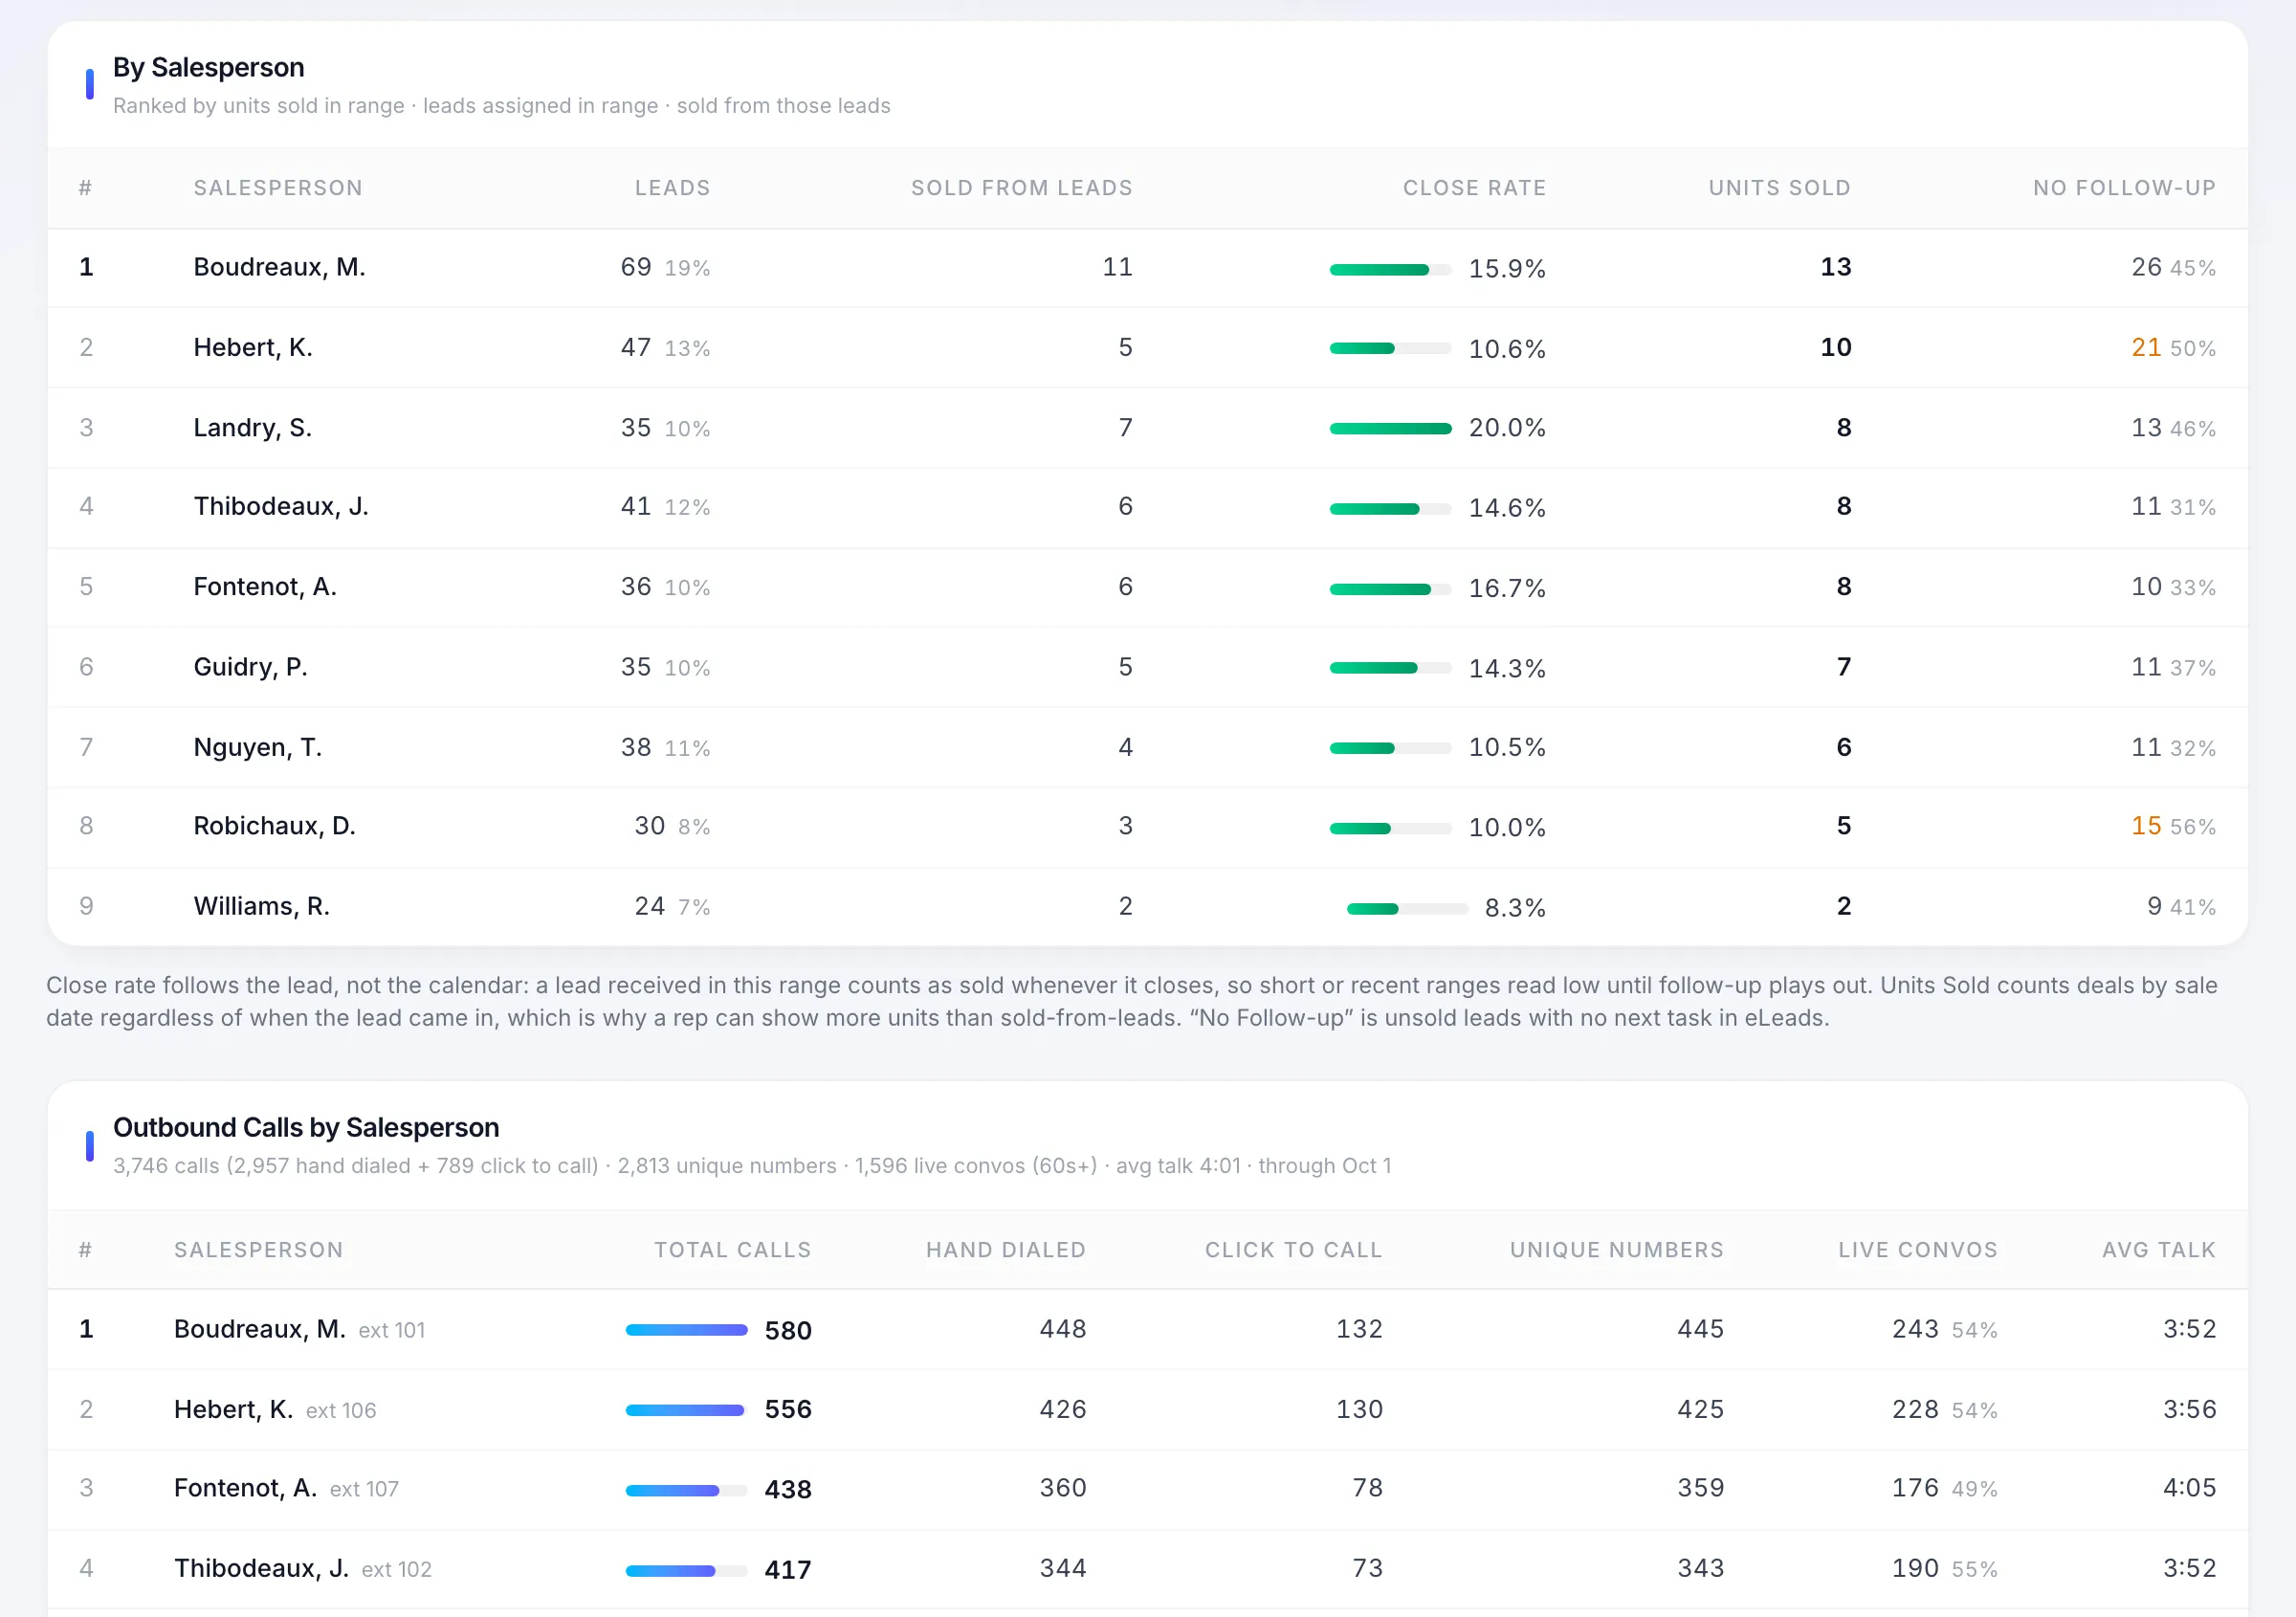Click the UNIQUE NUMBERS column header
The image size is (2296, 1617).
click(1616, 1250)
